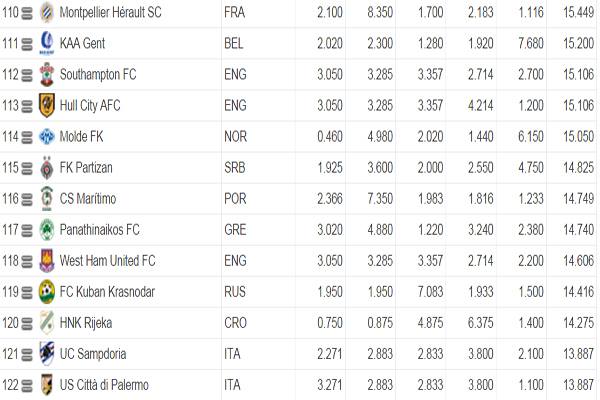Viewport: 600px width, 400px height.
Task: Click the FK Partizan crest icon
Action: pos(46,168)
